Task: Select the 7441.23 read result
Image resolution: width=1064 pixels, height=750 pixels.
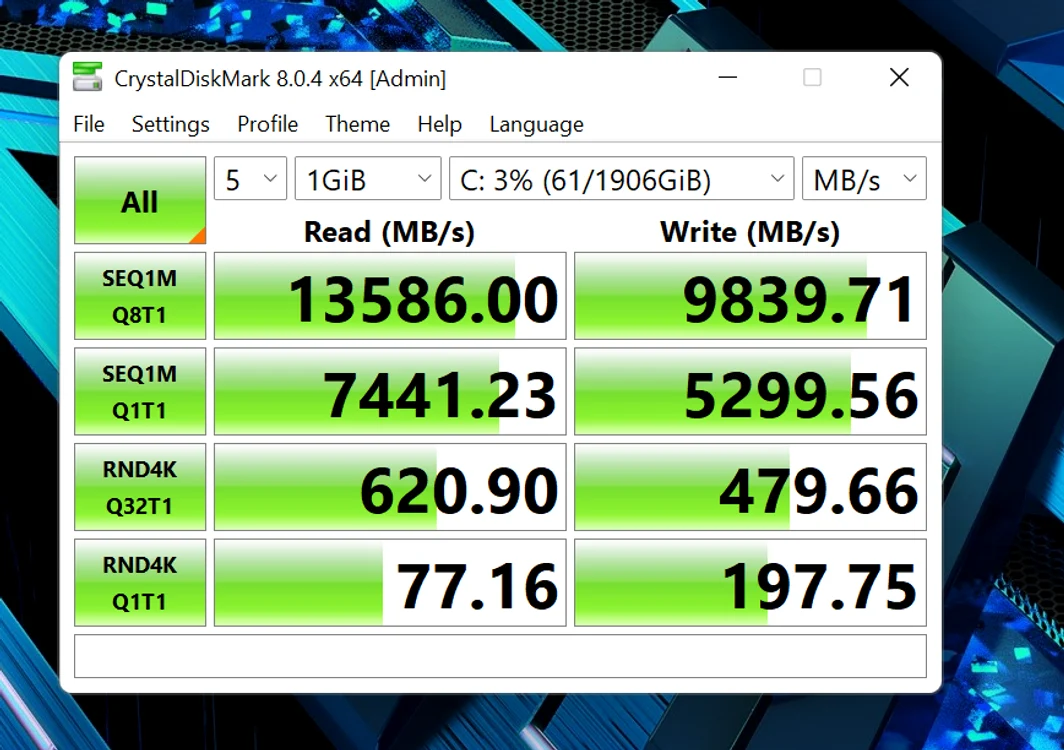Action: 390,392
